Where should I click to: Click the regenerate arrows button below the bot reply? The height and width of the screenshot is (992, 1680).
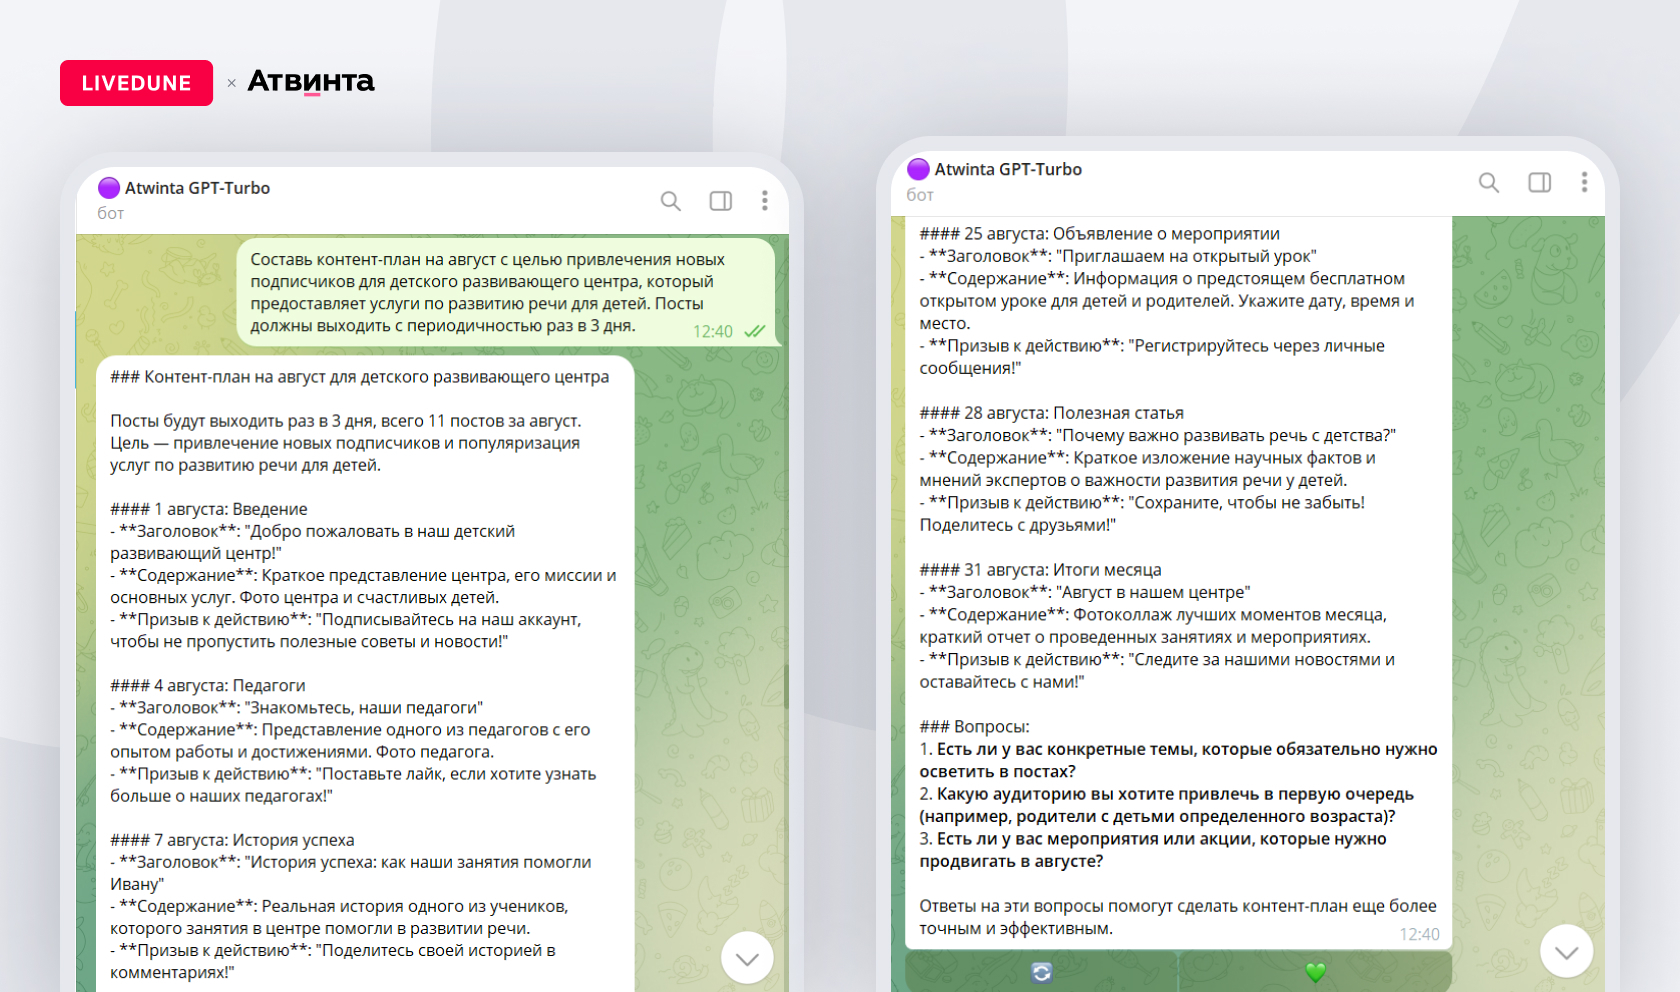(x=1041, y=972)
